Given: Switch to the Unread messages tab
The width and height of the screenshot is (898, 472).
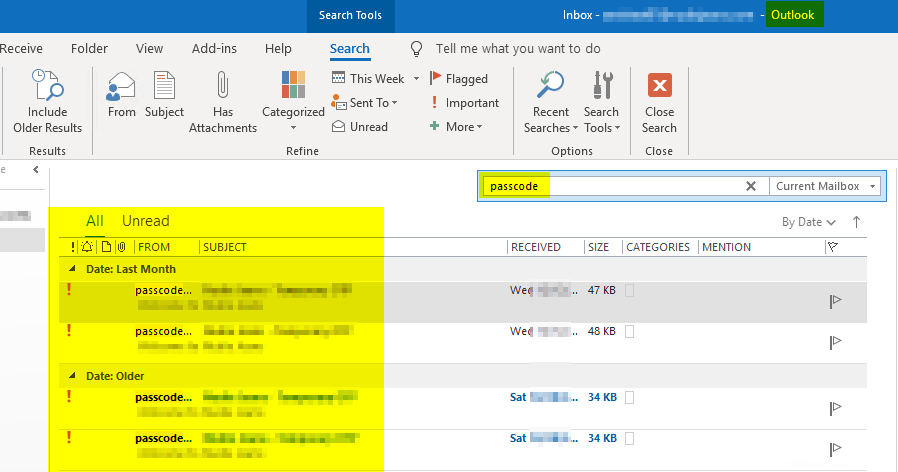Looking at the screenshot, I should 146,221.
